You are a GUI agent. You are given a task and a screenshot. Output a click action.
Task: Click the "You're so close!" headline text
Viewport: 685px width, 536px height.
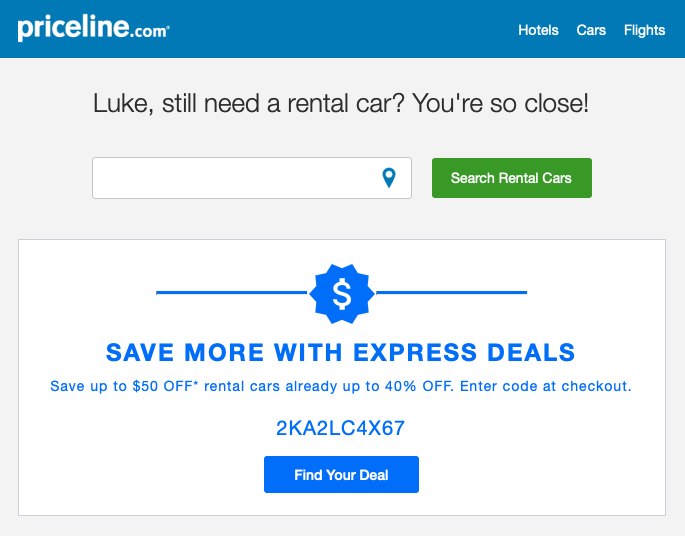501,104
